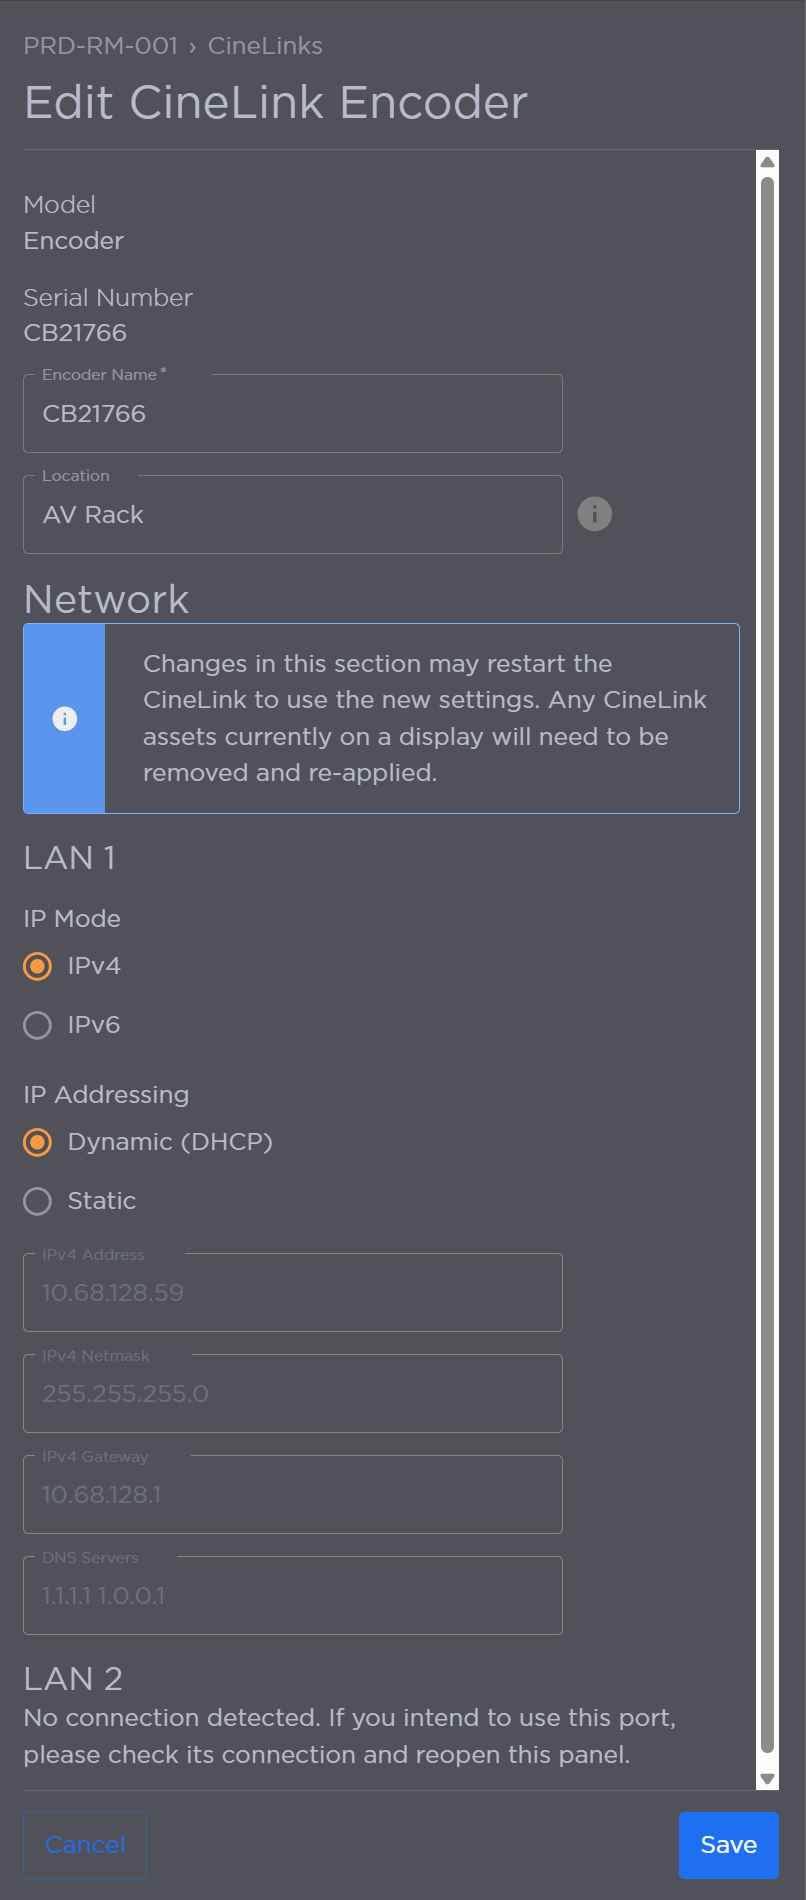Click the IPv4 Gateway field
The height and width of the screenshot is (1900, 806).
292,1494
